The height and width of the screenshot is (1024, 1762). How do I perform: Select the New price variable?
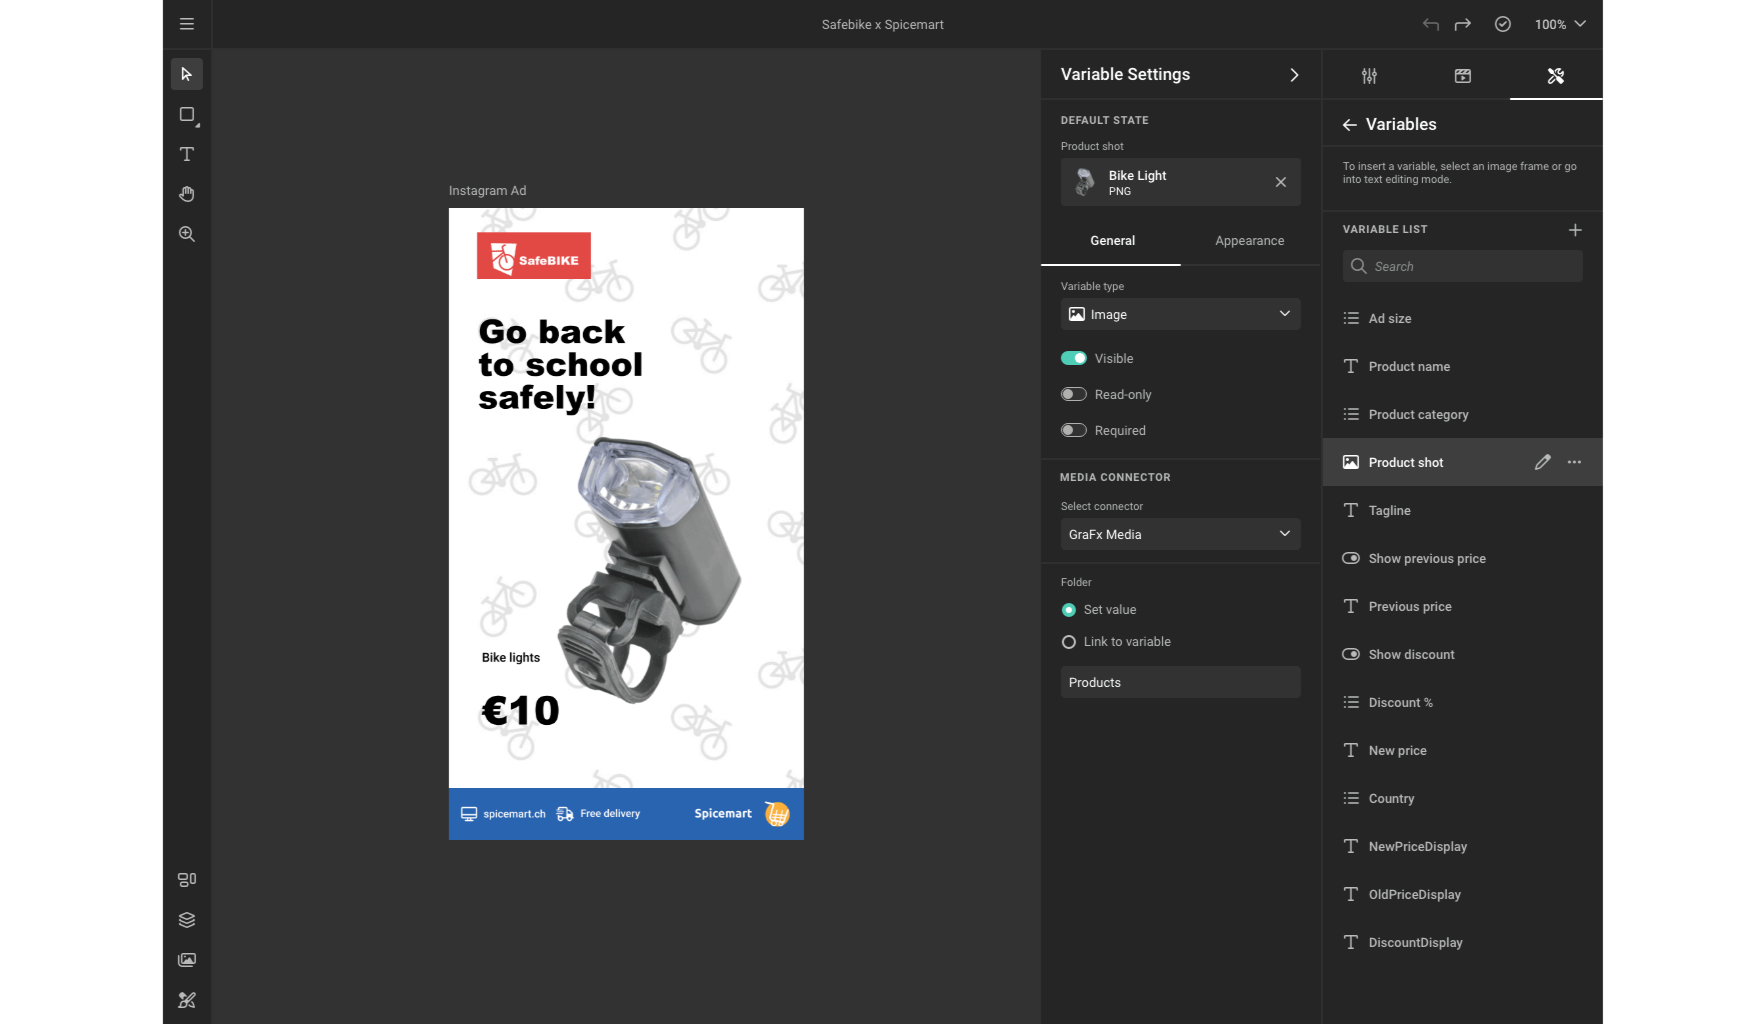(1463, 750)
